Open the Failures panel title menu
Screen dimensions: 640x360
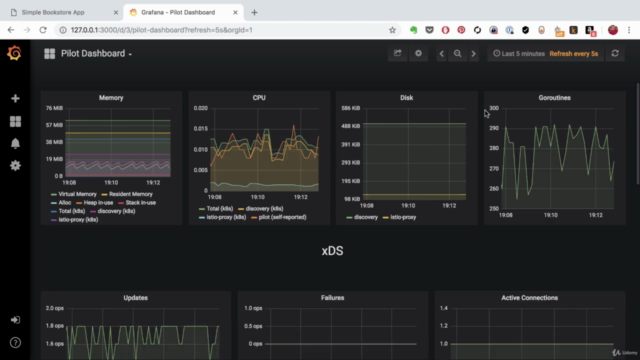click(x=332, y=298)
